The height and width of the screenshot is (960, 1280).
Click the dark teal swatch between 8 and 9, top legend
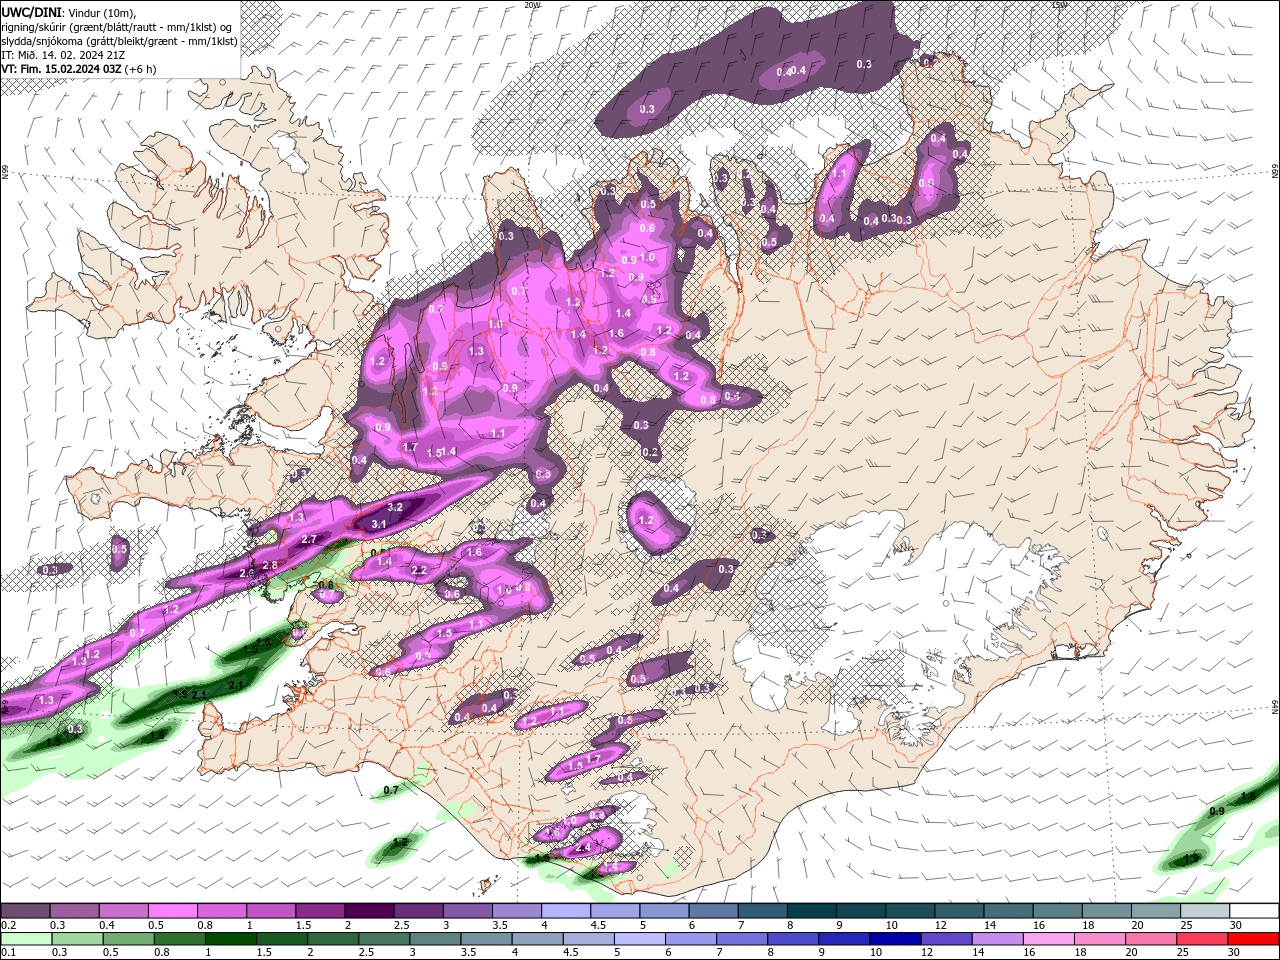pyautogui.click(x=812, y=910)
